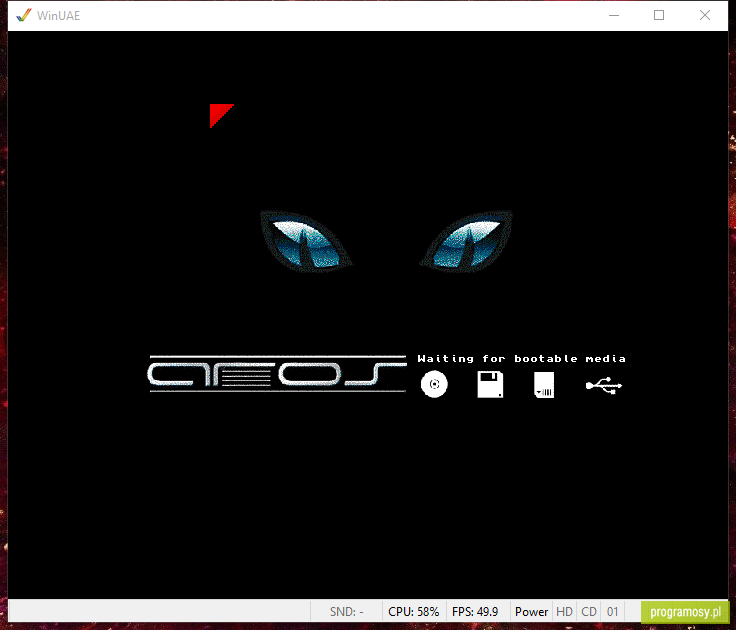
Task: Click the FPS: 49.9 status entry
Action: click(475, 612)
